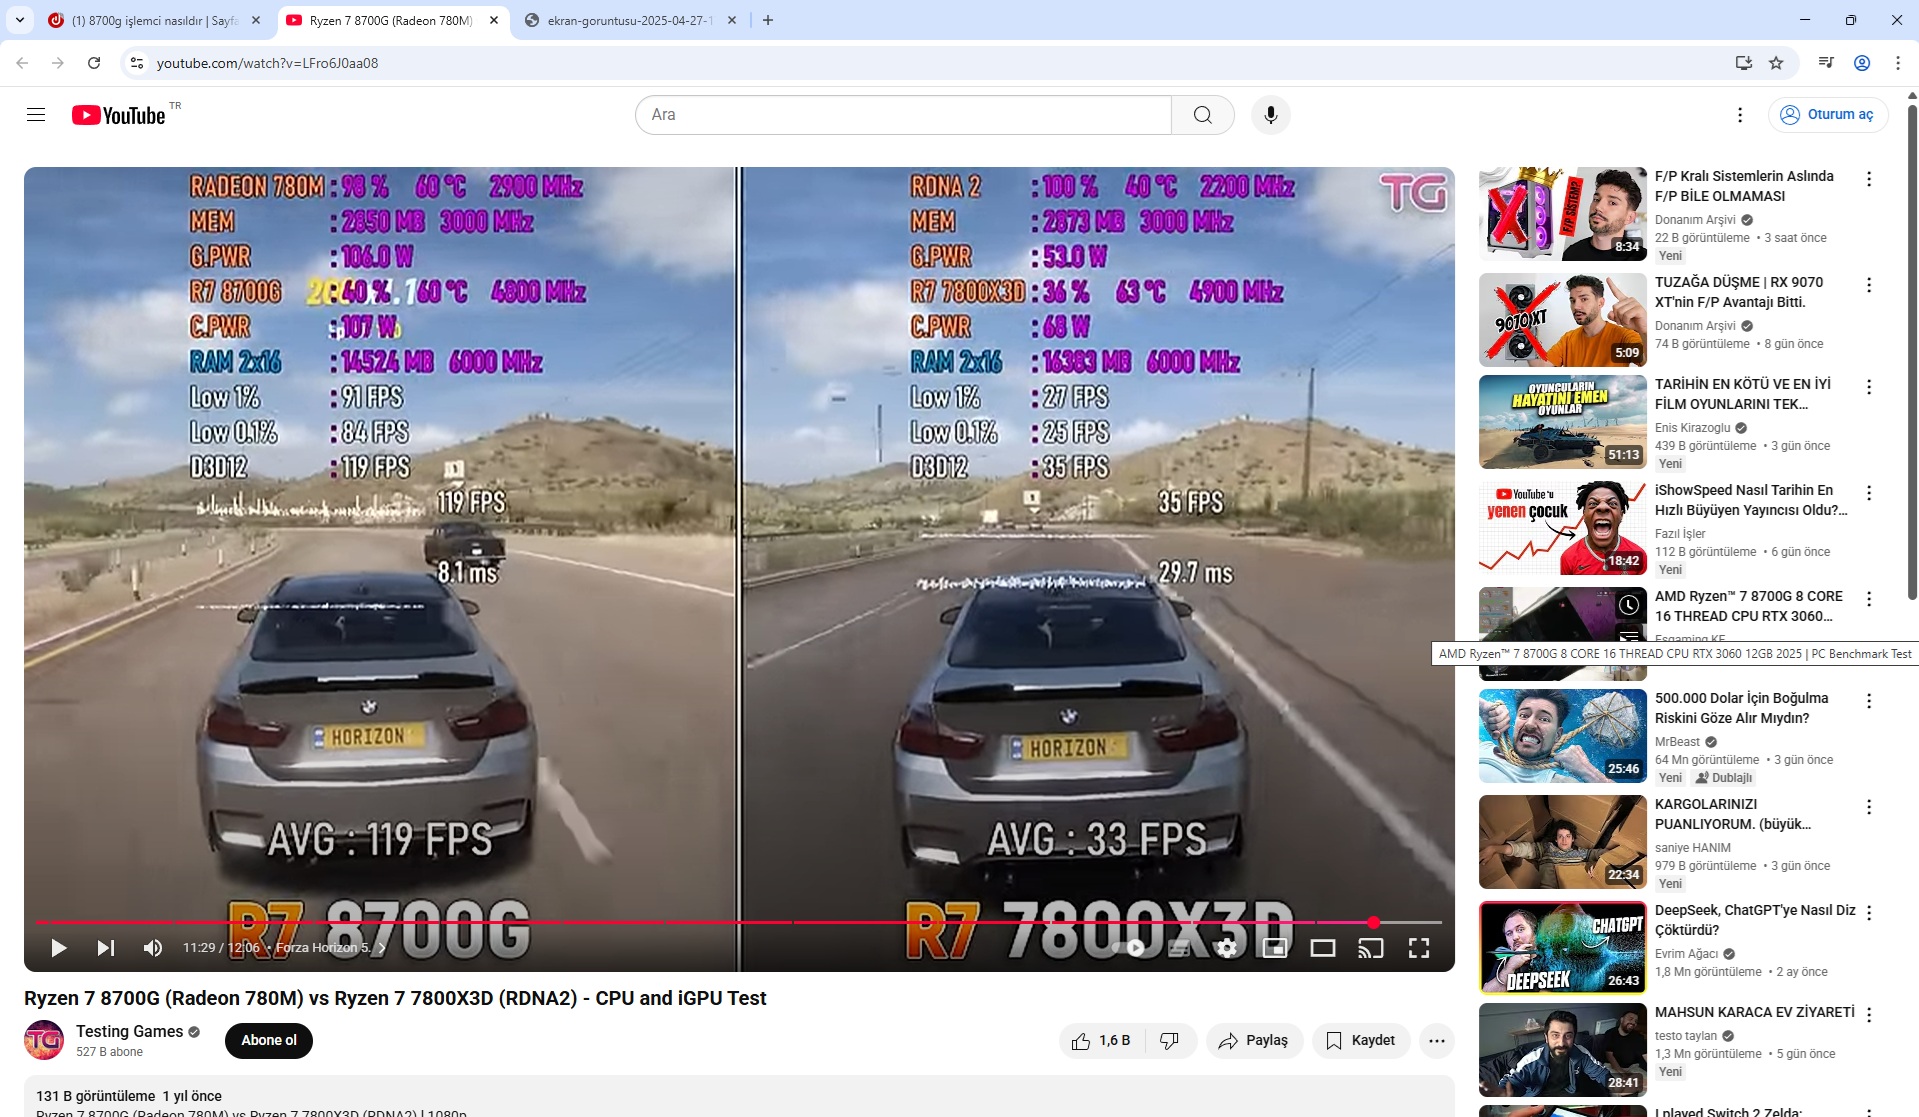The width and height of the screenshot is (1919, 1117).
Task: Subscribe with the Abone ol button
Action: [x=269, y=1040]
